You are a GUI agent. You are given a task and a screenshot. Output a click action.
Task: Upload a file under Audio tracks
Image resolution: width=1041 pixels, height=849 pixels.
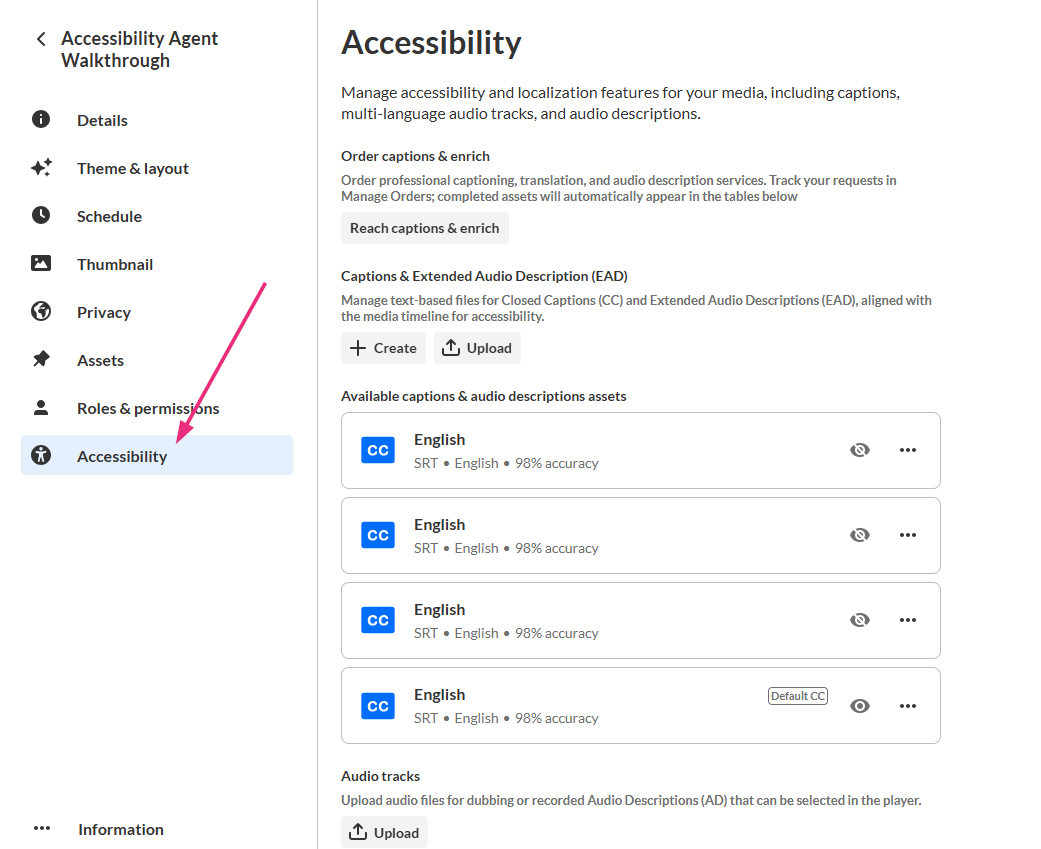384,833
